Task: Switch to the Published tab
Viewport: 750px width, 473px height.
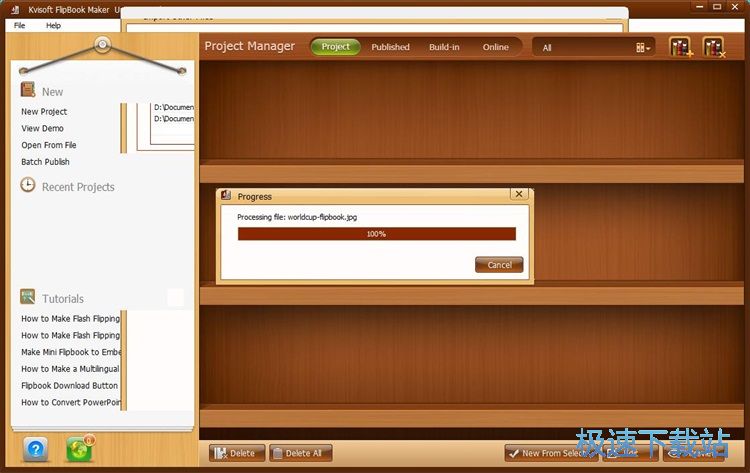Action: [390, 47]
